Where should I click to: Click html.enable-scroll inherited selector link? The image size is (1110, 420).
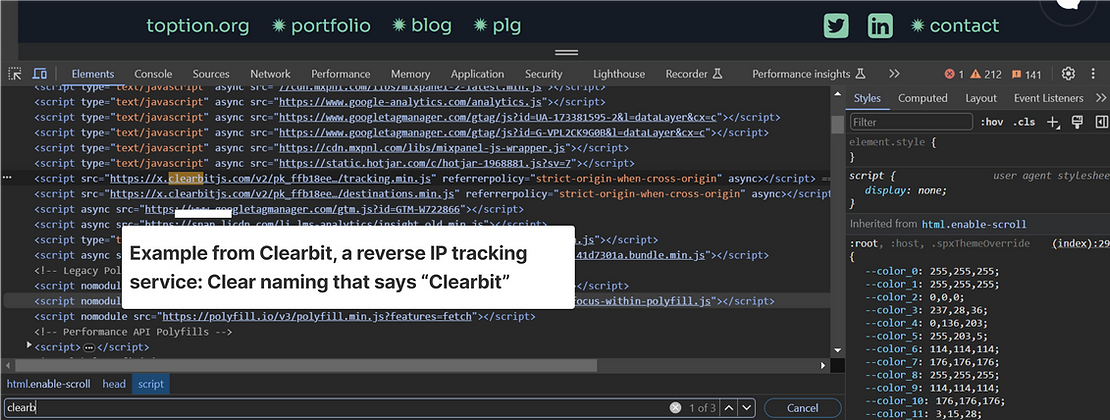[x=974, y=224]
